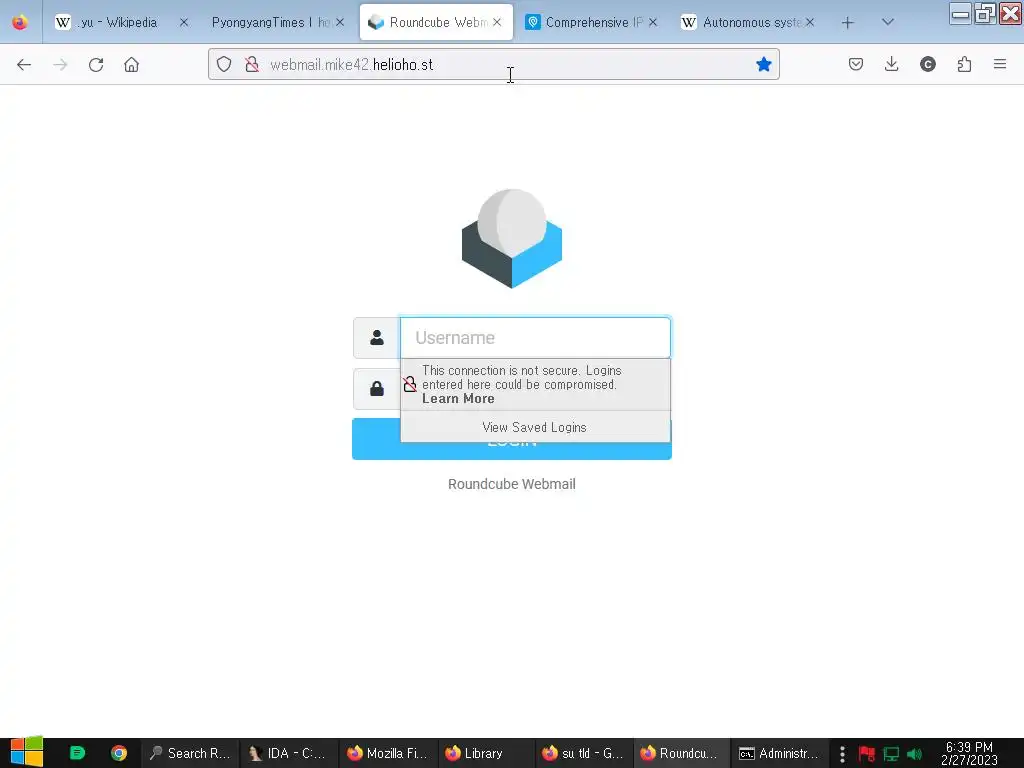The height and width of the screenshot is (768, 1024).
Task: Focus the Username input field
Action: [x=536, y=338]
